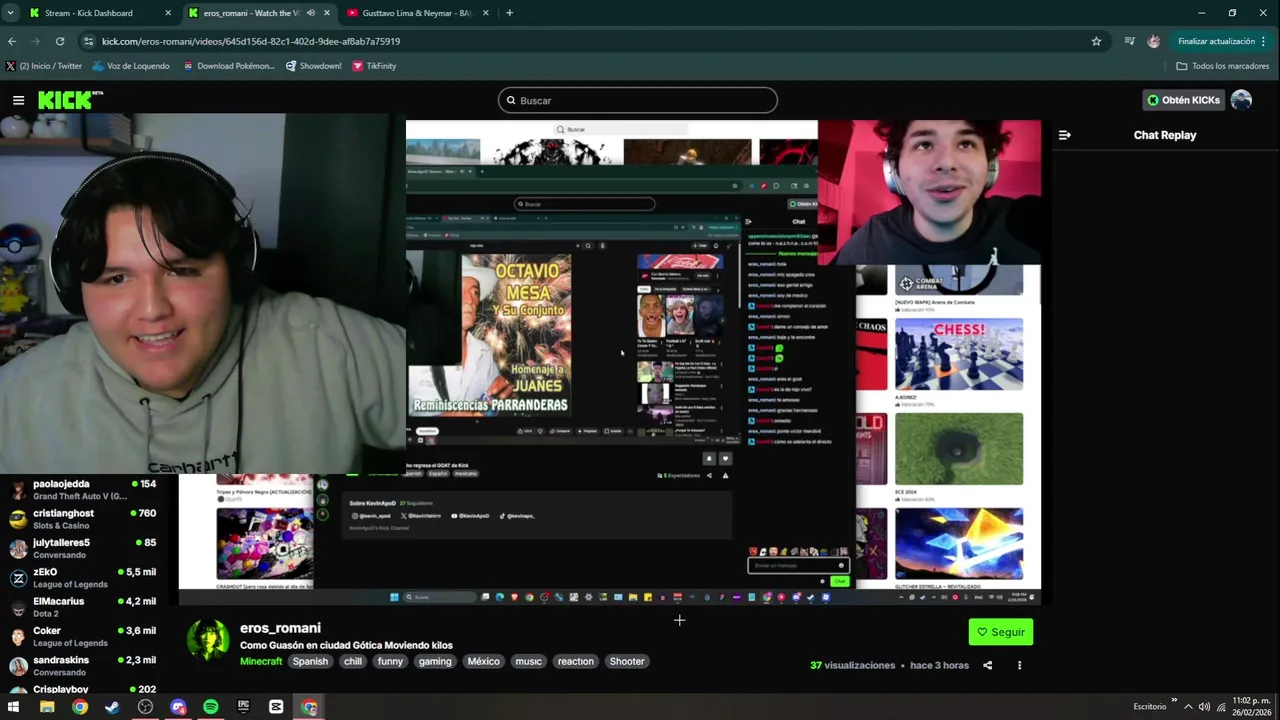Reload the current Kick page
The height and width of the screenshot is (720, 1280).
(x=60, y=41)
